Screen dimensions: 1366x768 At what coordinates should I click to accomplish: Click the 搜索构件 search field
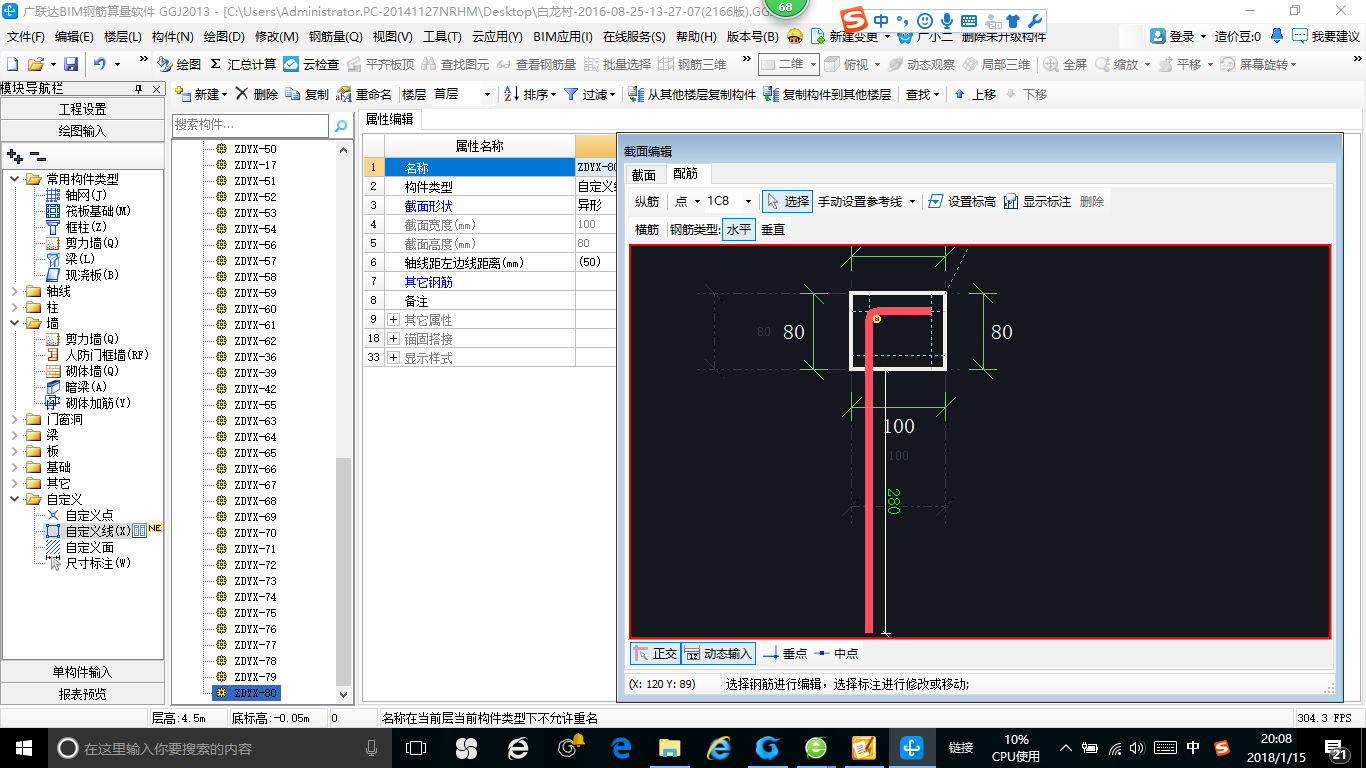click(250, 125)
